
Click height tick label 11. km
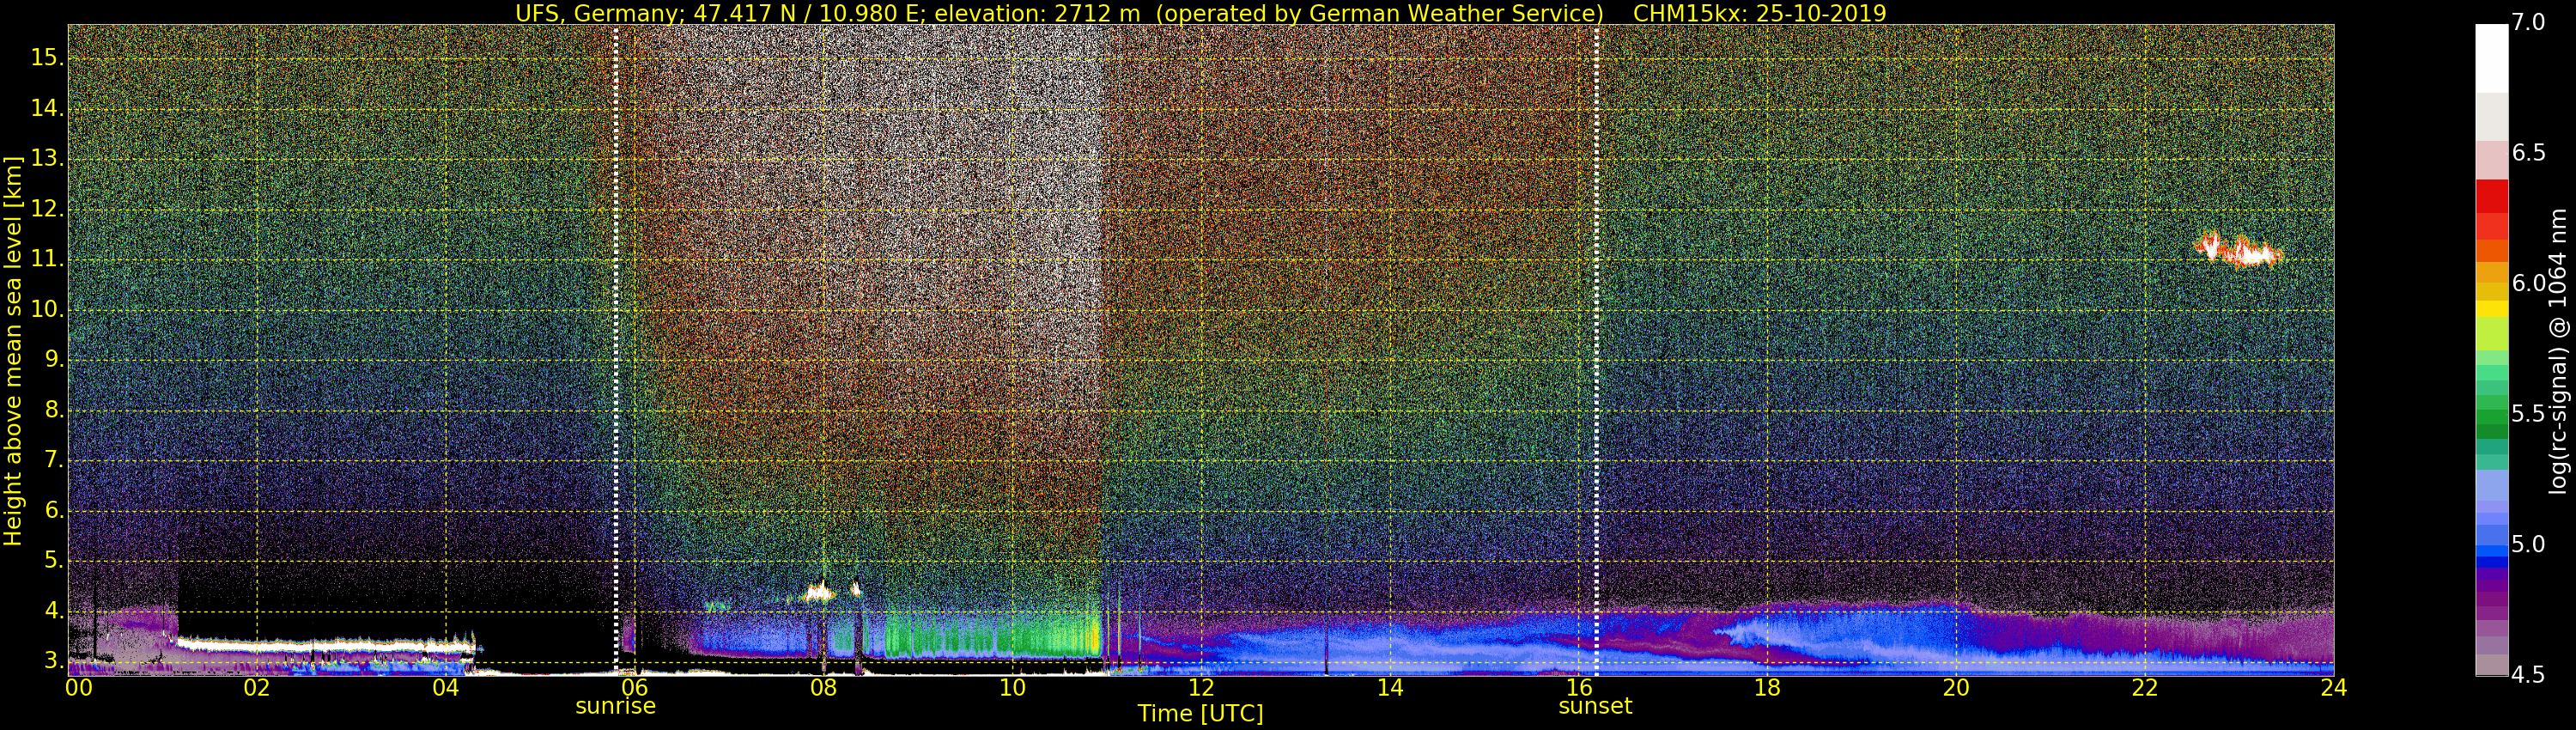pos(47,259)
